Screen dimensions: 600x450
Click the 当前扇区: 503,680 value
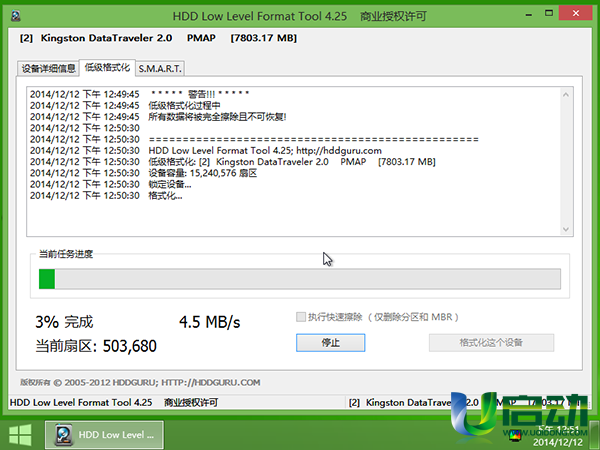96,346
